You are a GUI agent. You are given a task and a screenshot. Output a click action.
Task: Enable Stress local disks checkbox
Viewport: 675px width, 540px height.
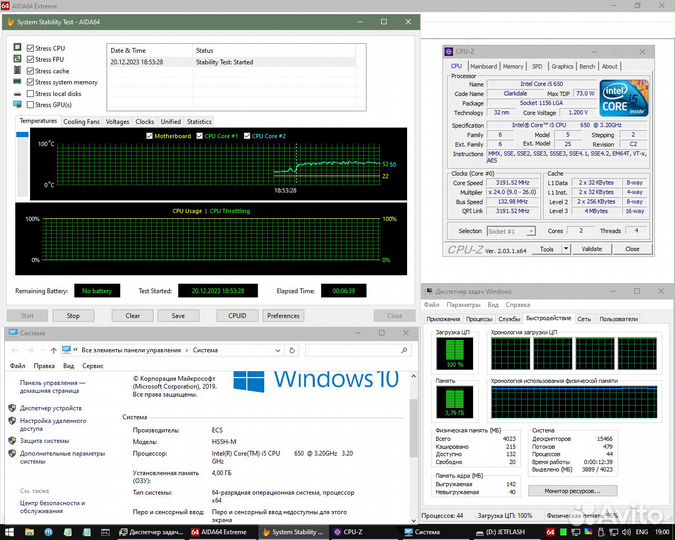[30, 93]
